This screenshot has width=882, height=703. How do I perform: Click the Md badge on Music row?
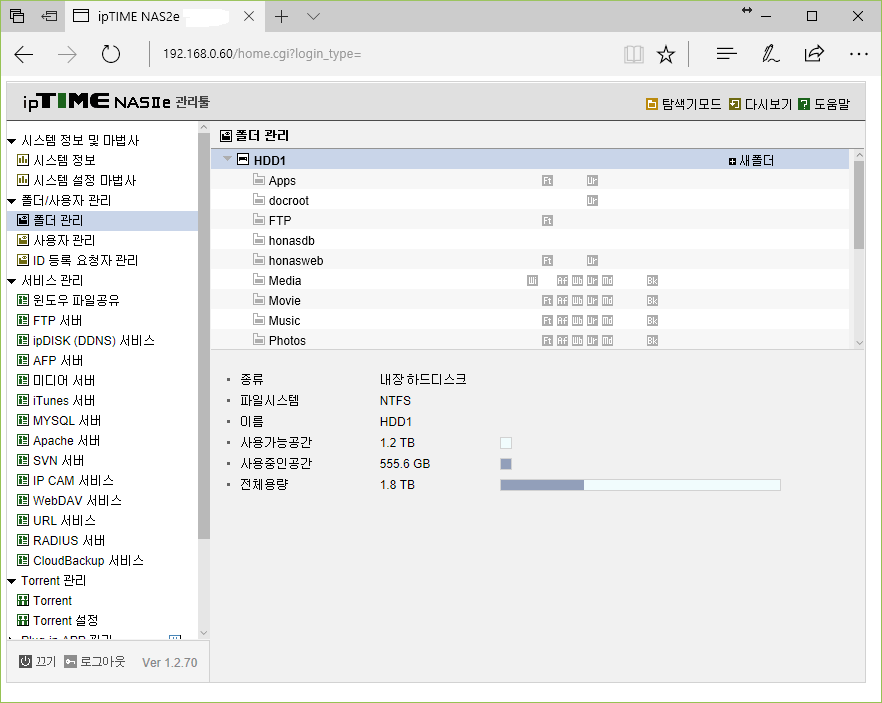tap(608, 321)
